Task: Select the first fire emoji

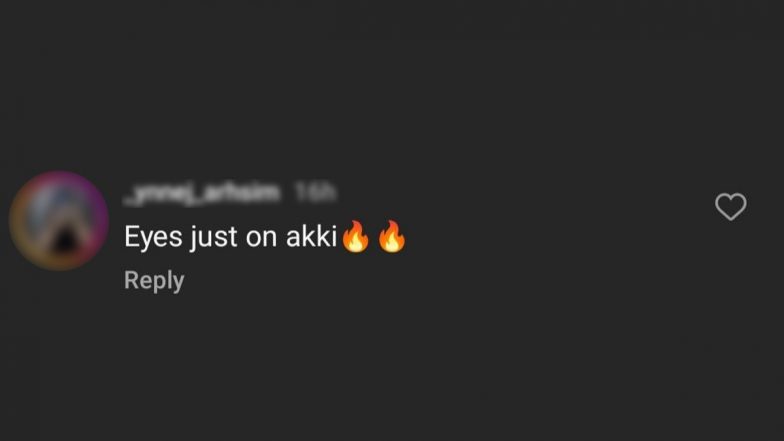Action: 356,236
